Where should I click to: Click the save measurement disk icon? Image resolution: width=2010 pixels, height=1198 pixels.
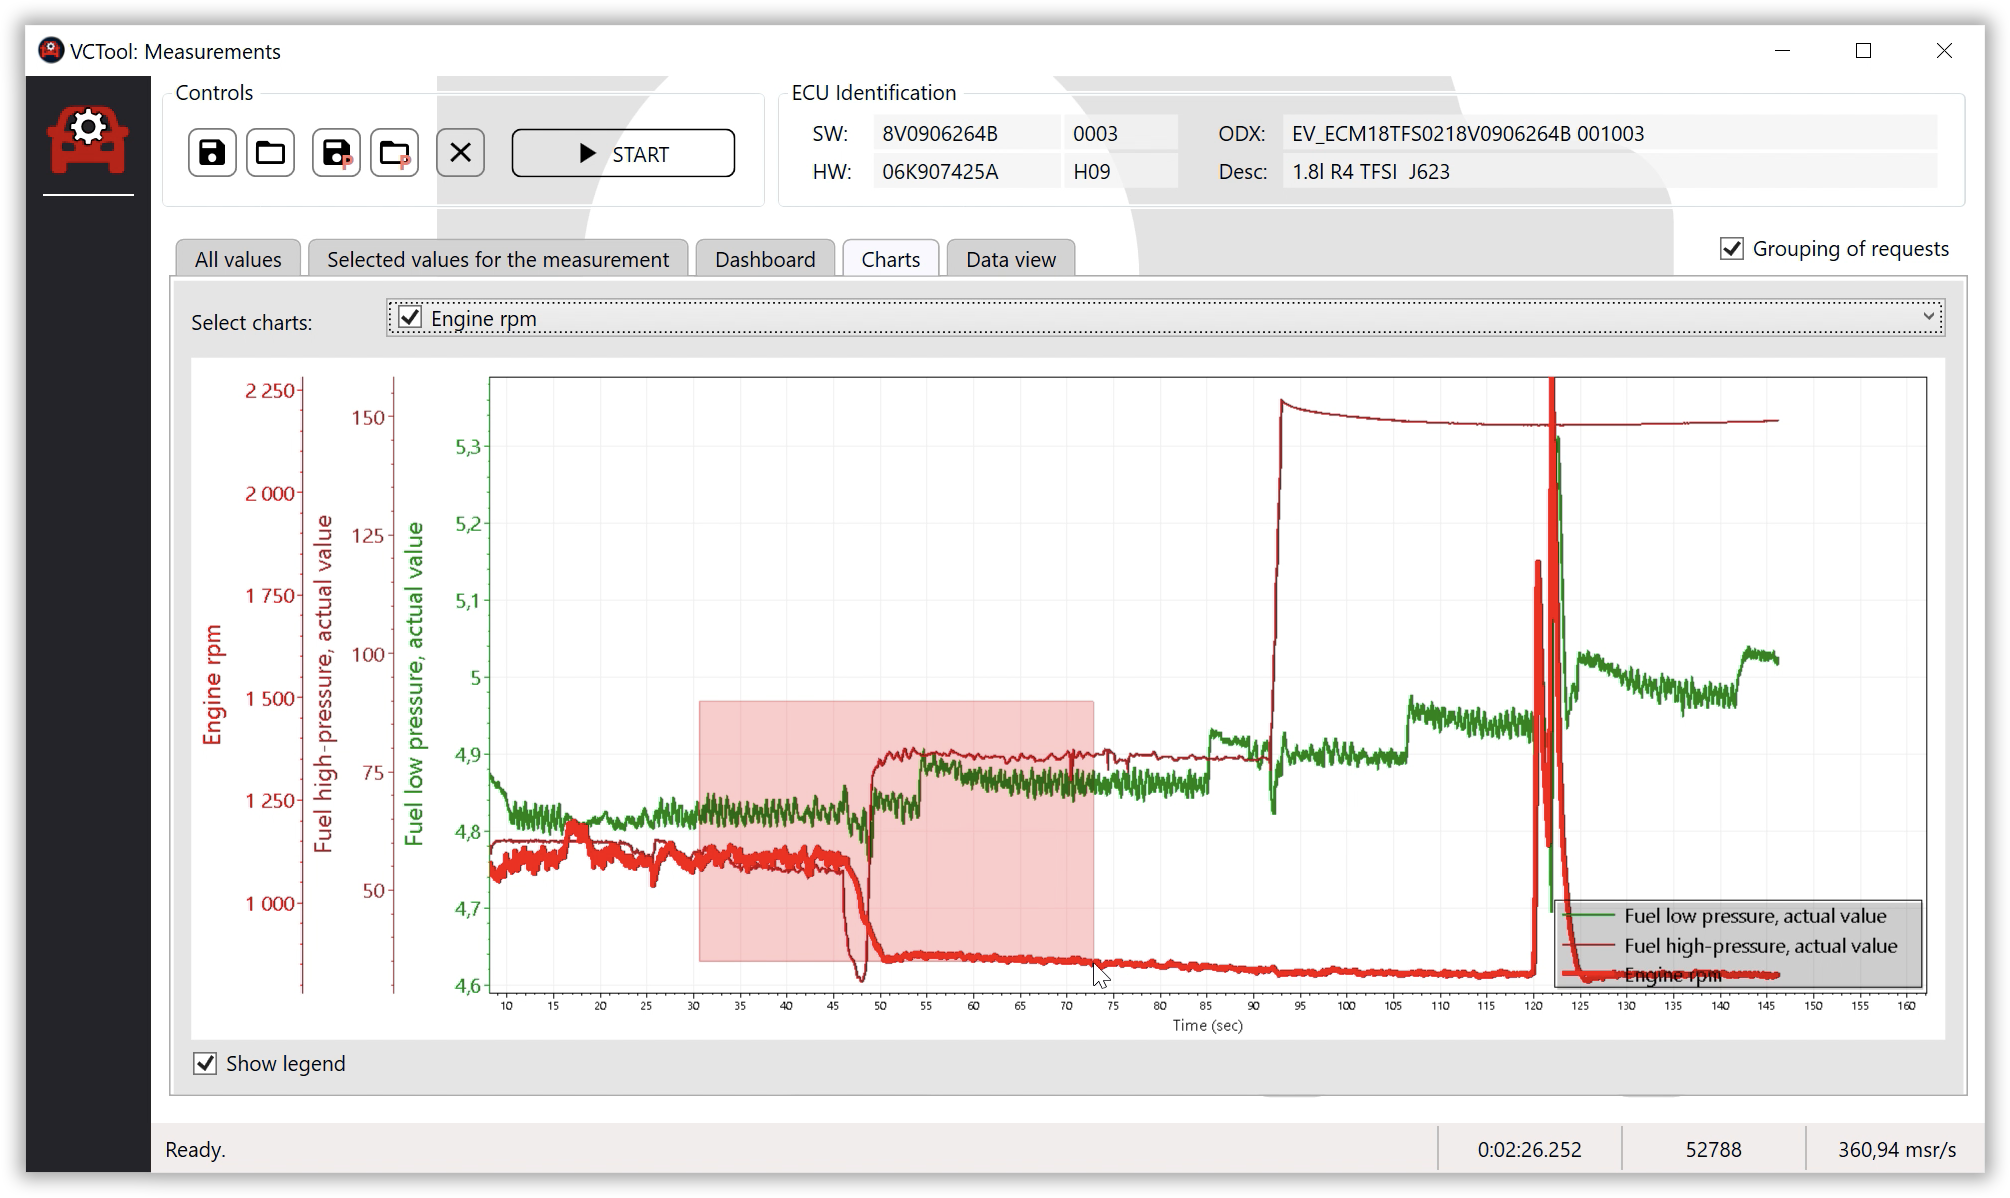point(212,153)
